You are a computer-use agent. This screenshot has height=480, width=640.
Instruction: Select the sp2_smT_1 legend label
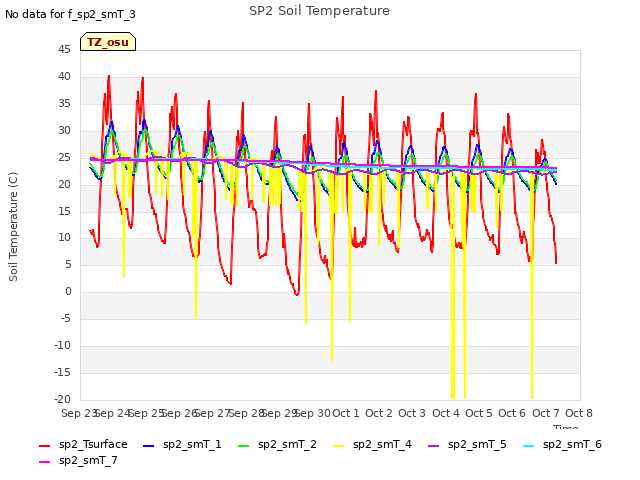[192, 444]
